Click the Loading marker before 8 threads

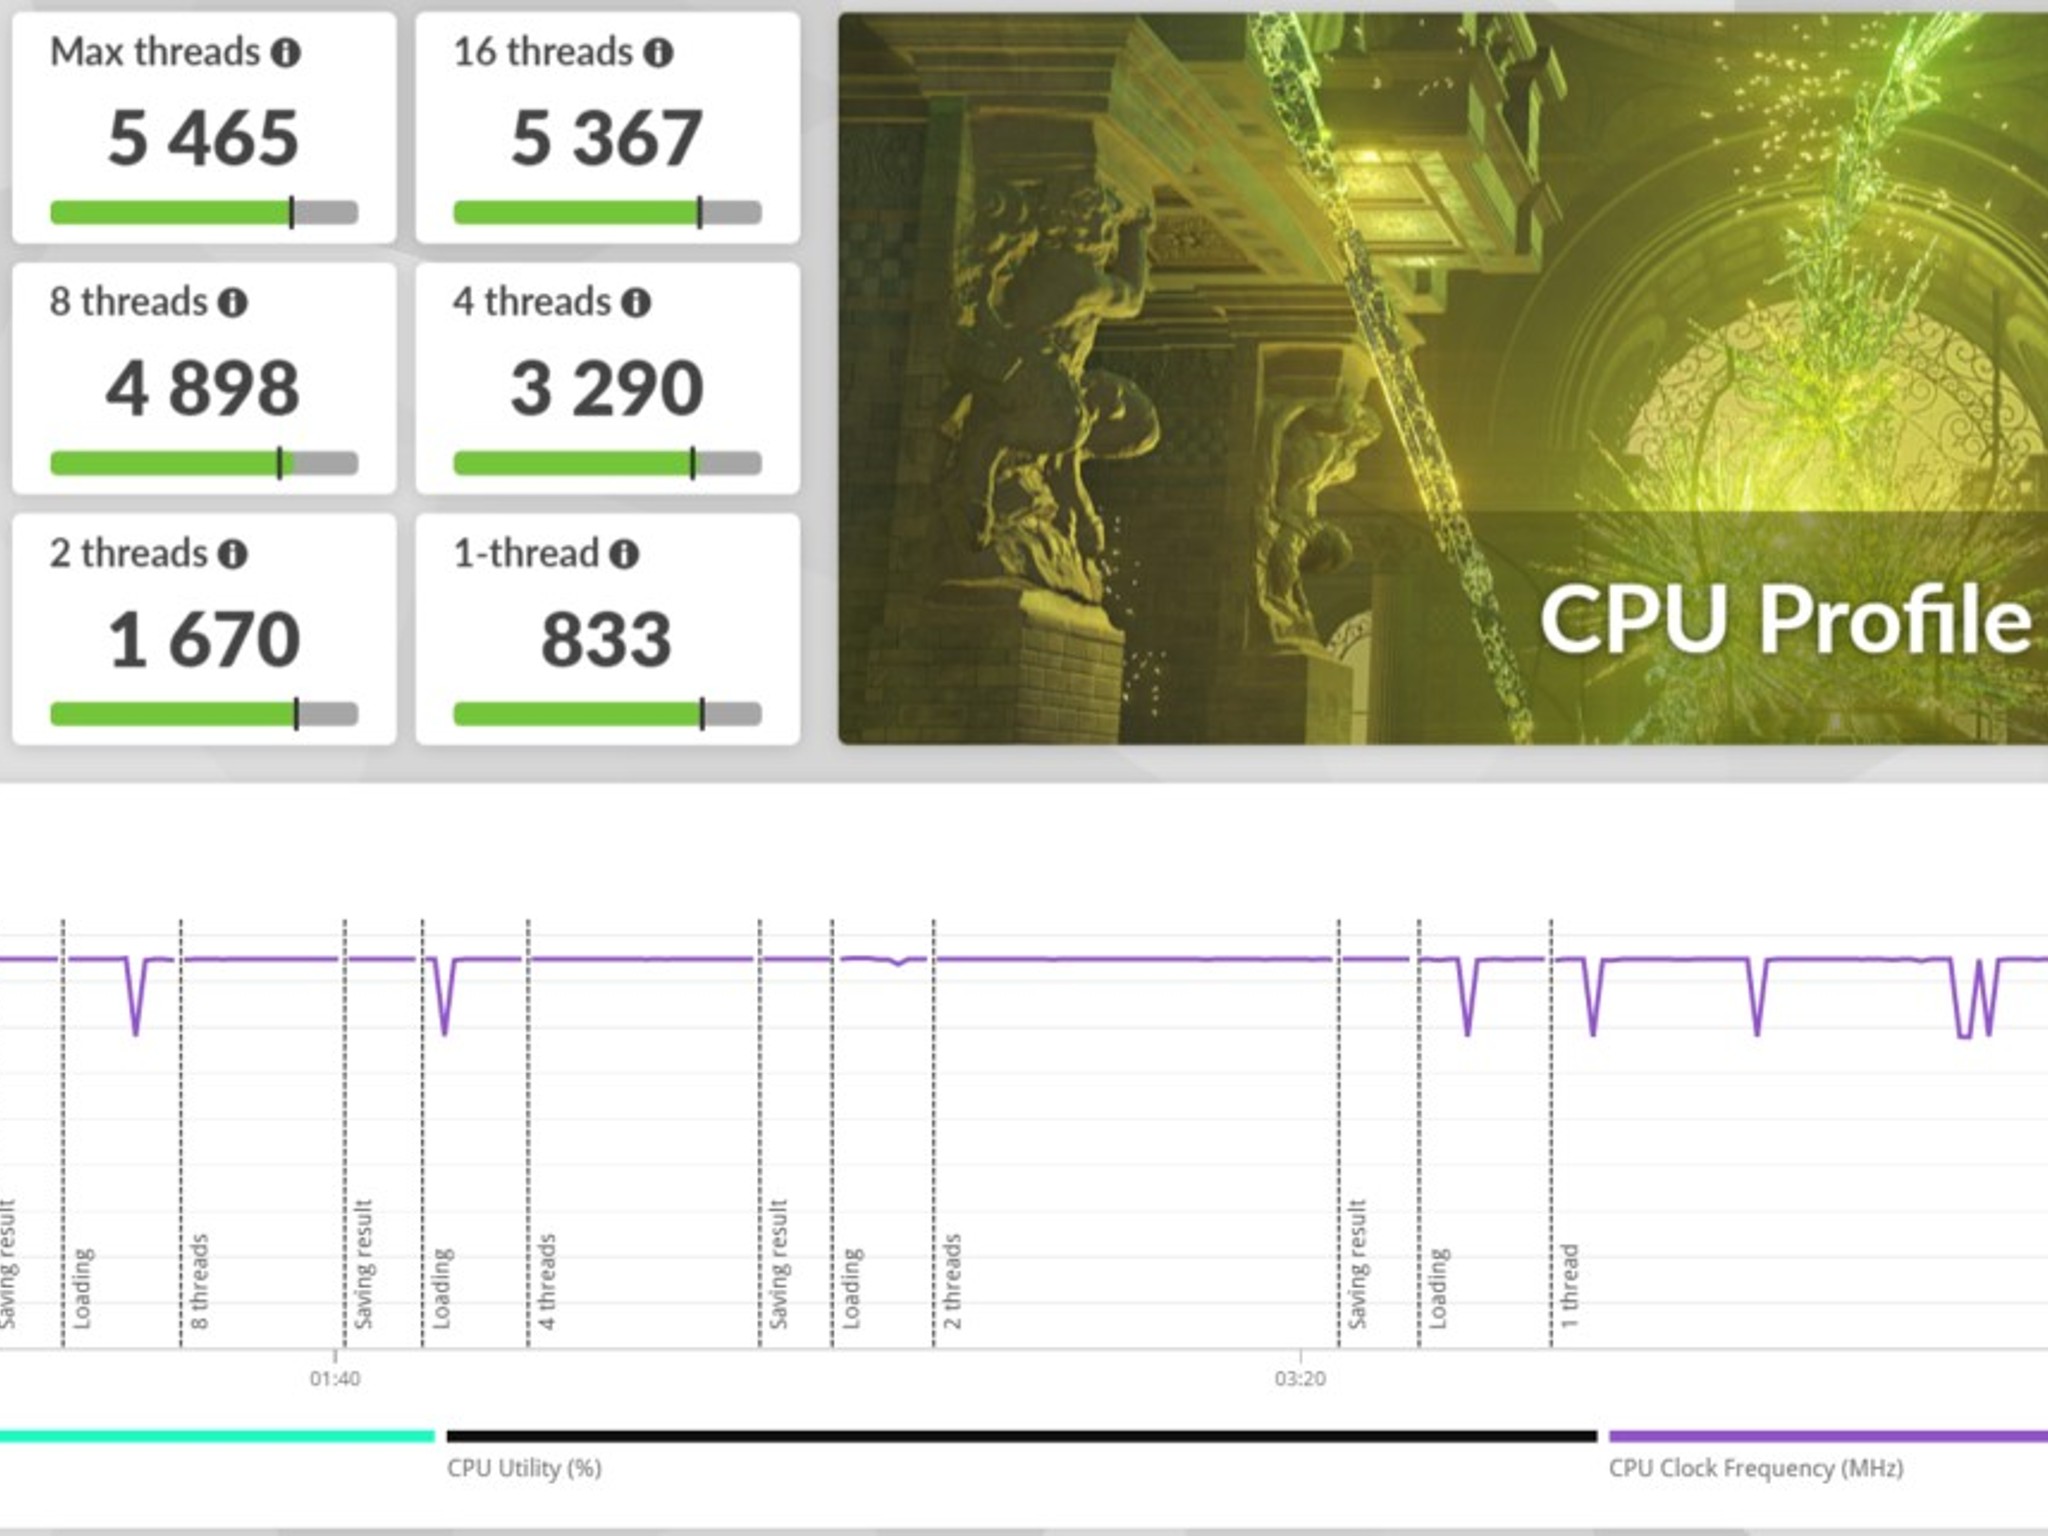(82, 1288)
